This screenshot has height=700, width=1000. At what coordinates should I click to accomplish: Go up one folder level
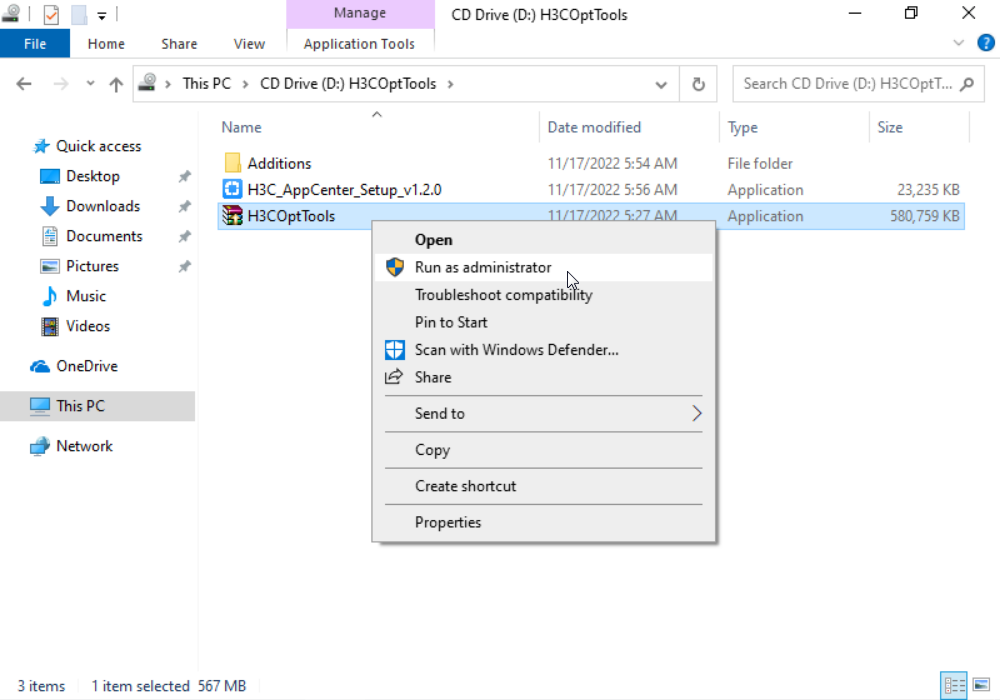pos(116,84)
